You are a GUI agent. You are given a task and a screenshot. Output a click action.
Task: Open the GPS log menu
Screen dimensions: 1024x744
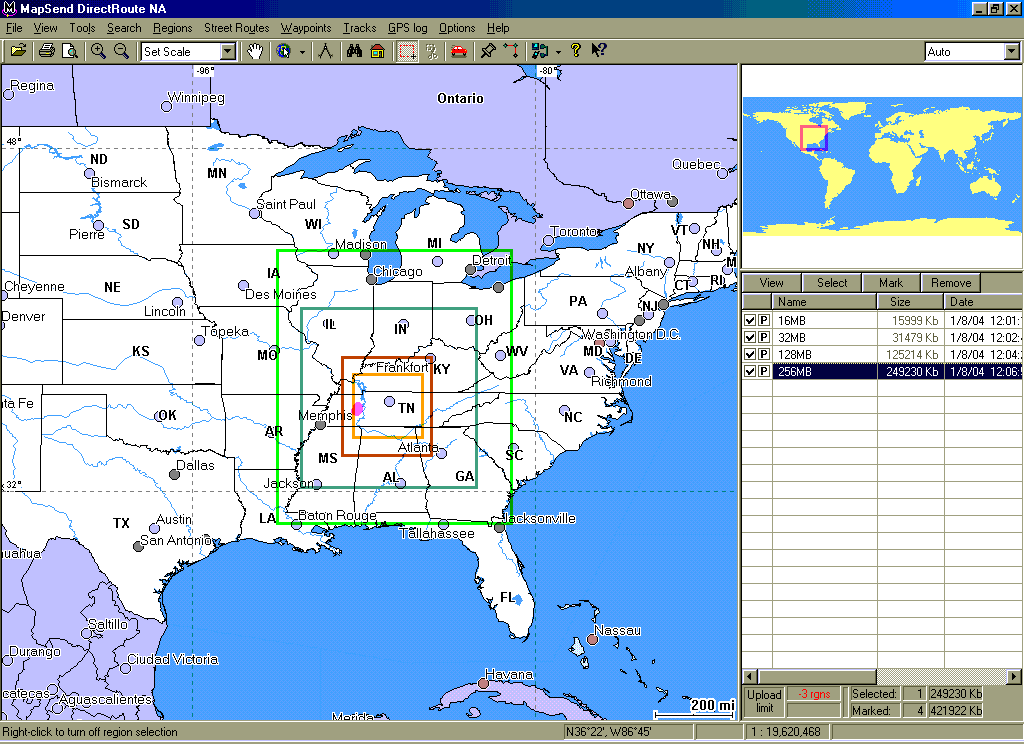click(408, 28)
